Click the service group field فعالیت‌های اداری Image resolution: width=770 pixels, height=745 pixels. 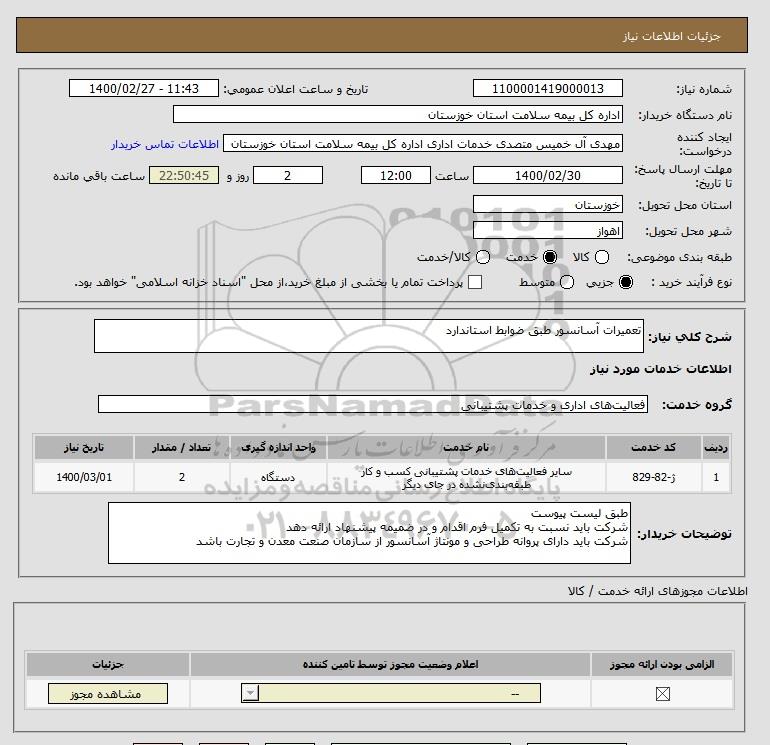click(373, 405)
